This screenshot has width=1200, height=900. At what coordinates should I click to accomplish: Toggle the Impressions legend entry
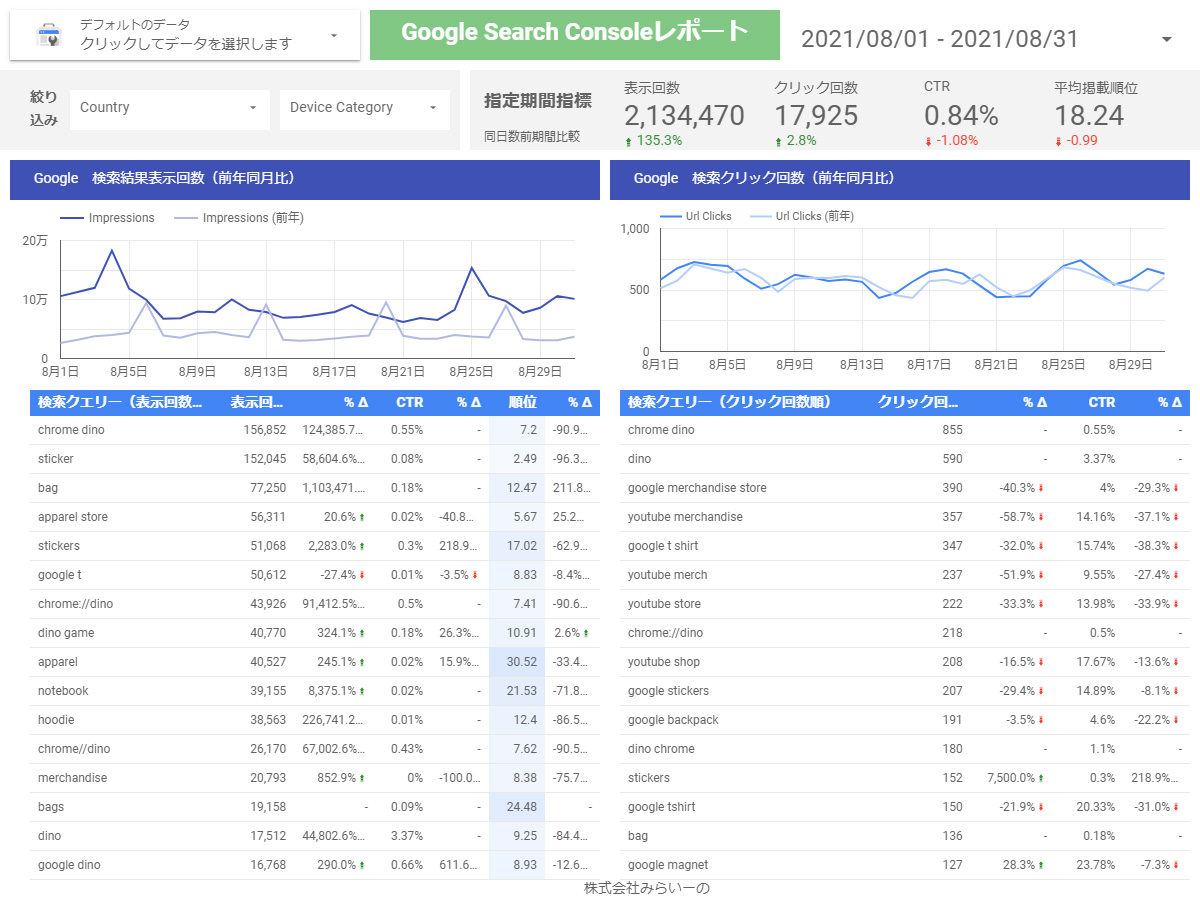107,217
